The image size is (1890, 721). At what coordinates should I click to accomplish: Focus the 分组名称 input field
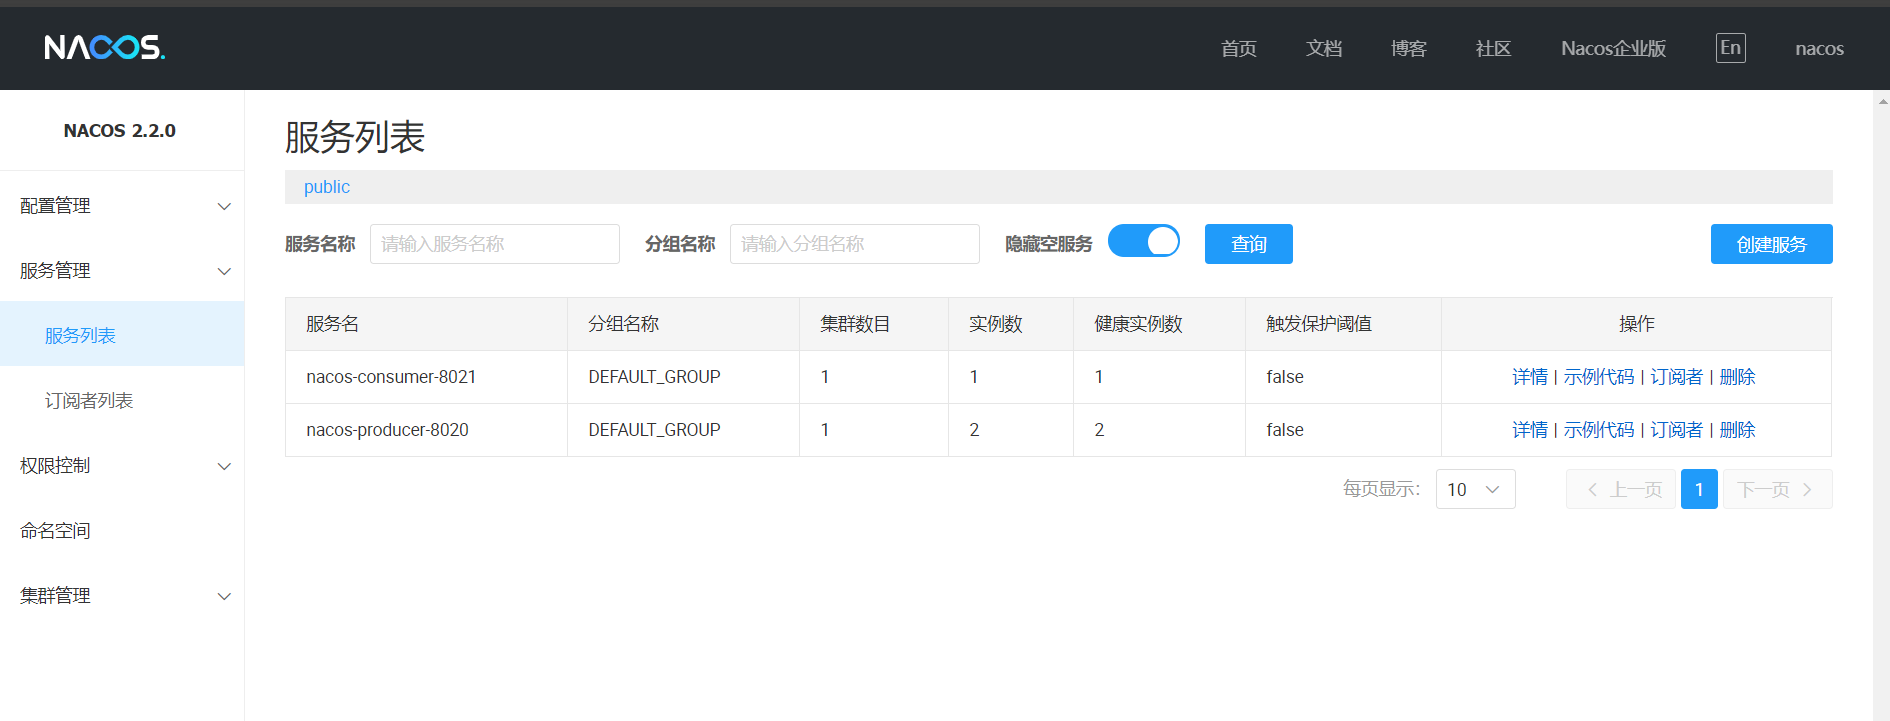pos(855,244)
